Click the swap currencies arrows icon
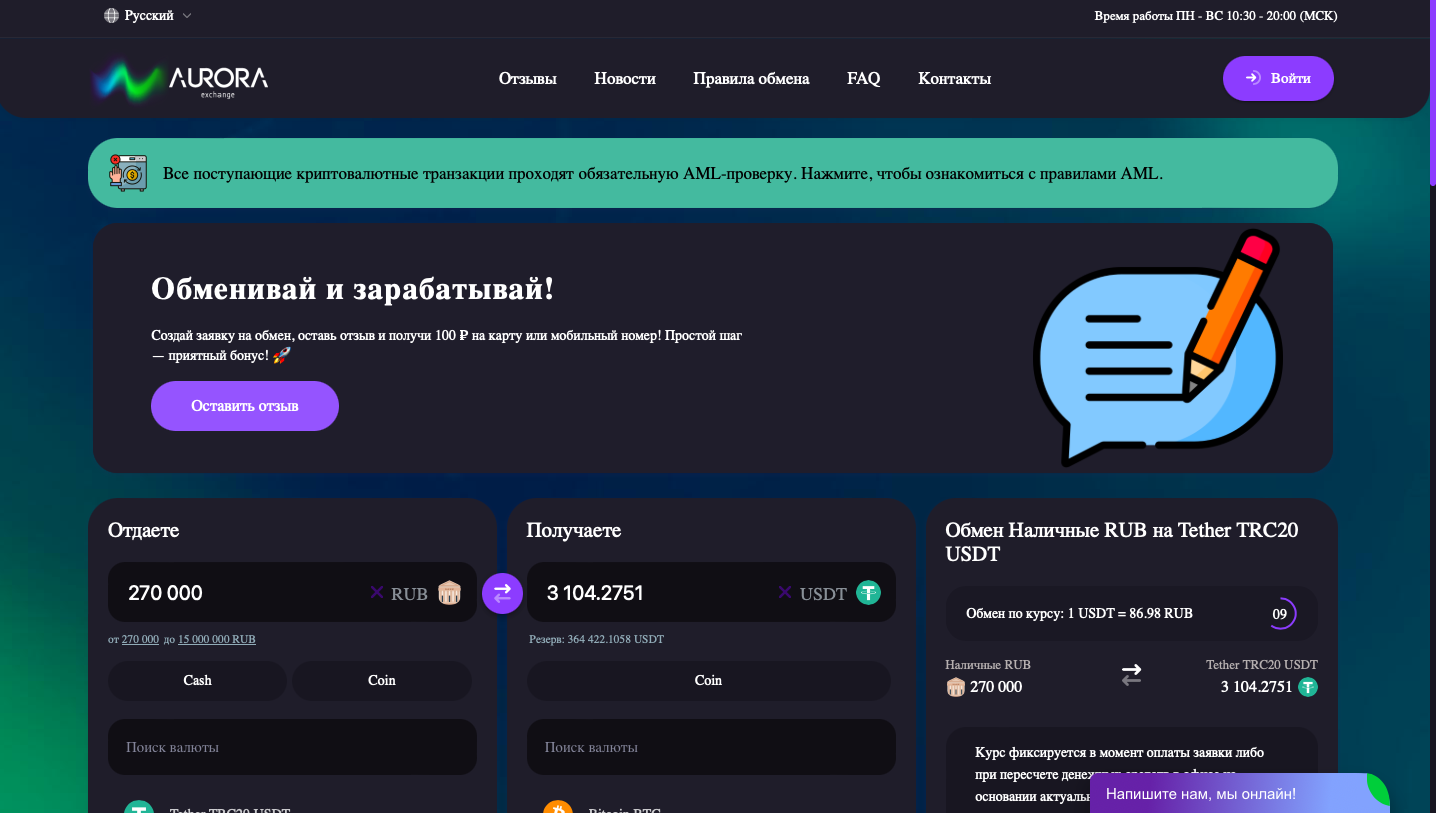The height and width of the screenshot is (813, 1436). coord(502,592)
